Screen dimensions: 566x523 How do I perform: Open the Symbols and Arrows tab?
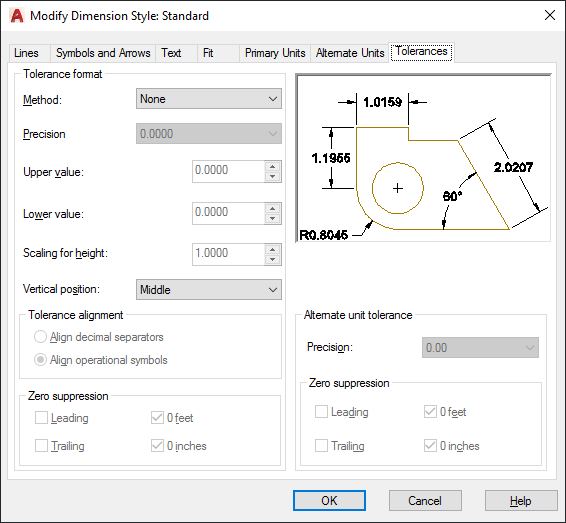point(103,53)
